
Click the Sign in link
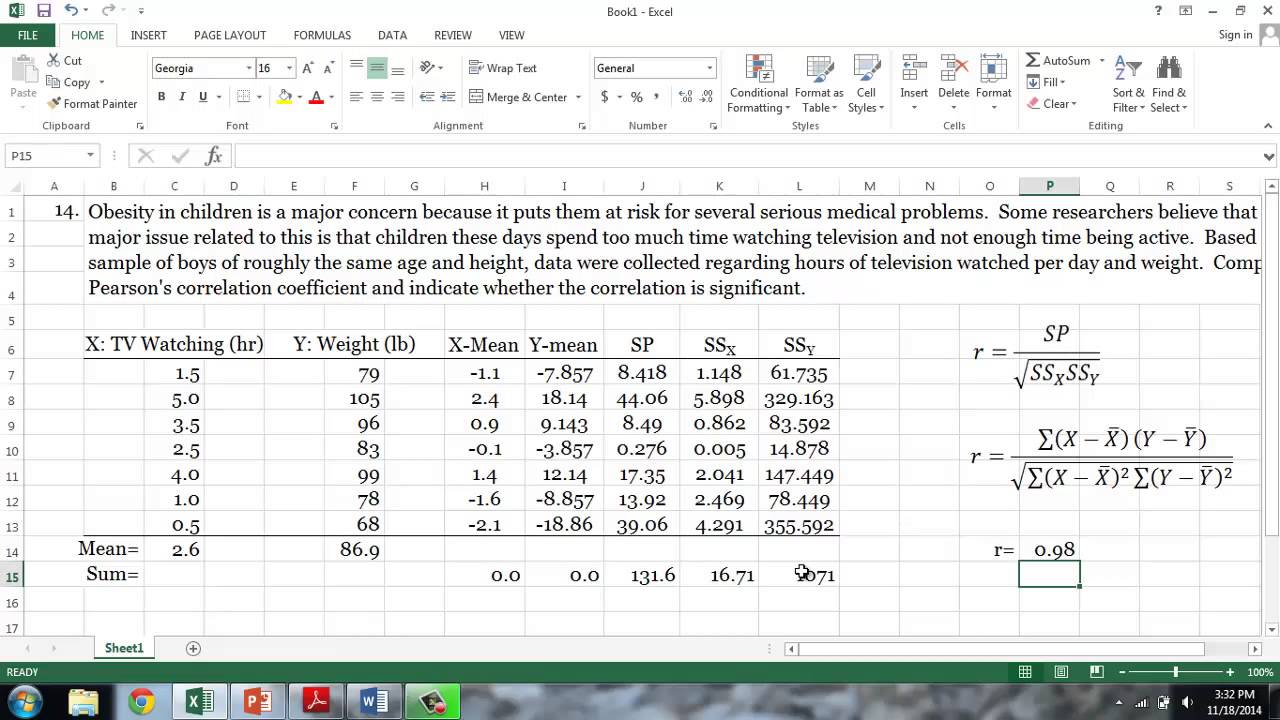pyautogui.click(x=1235, y=35)
